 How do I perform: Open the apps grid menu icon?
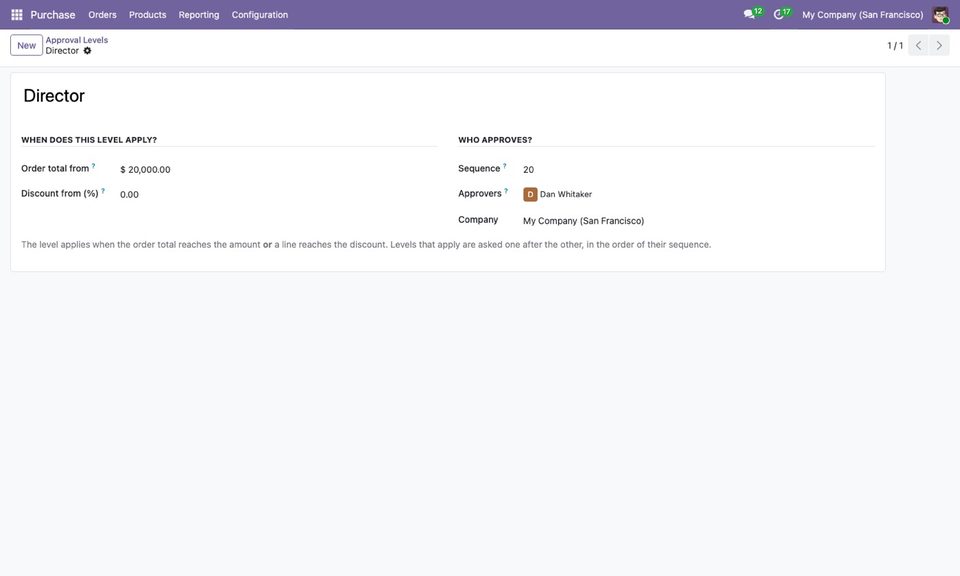coord(17,15)
